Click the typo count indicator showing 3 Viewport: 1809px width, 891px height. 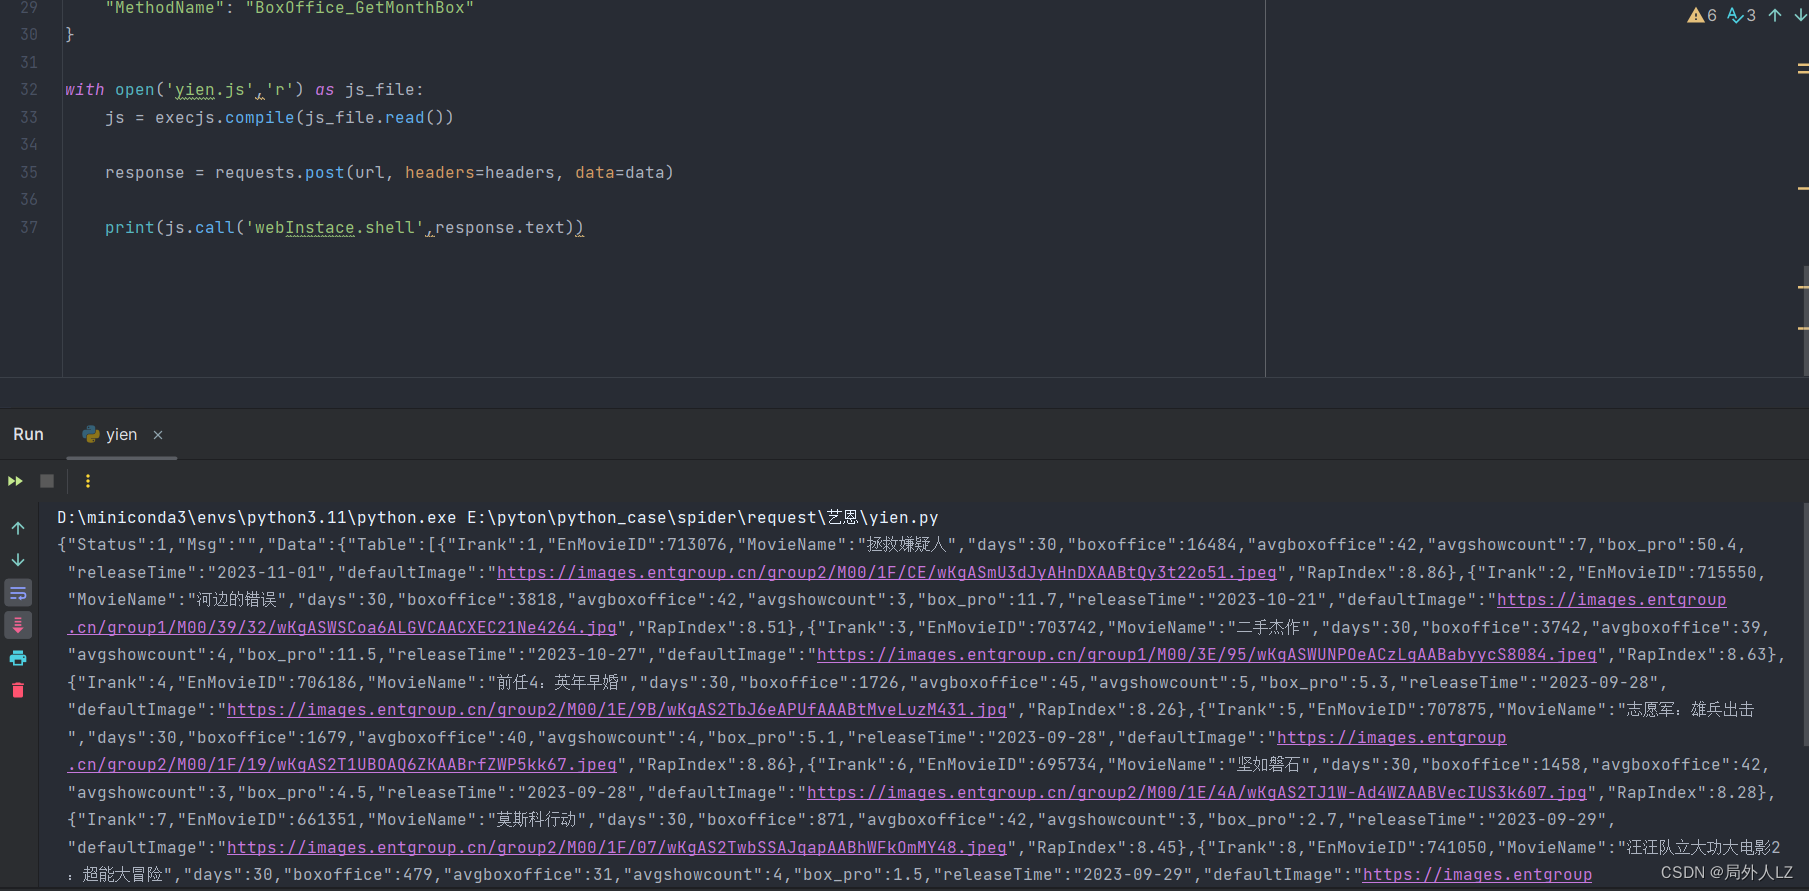click(x=1742, y=15)
